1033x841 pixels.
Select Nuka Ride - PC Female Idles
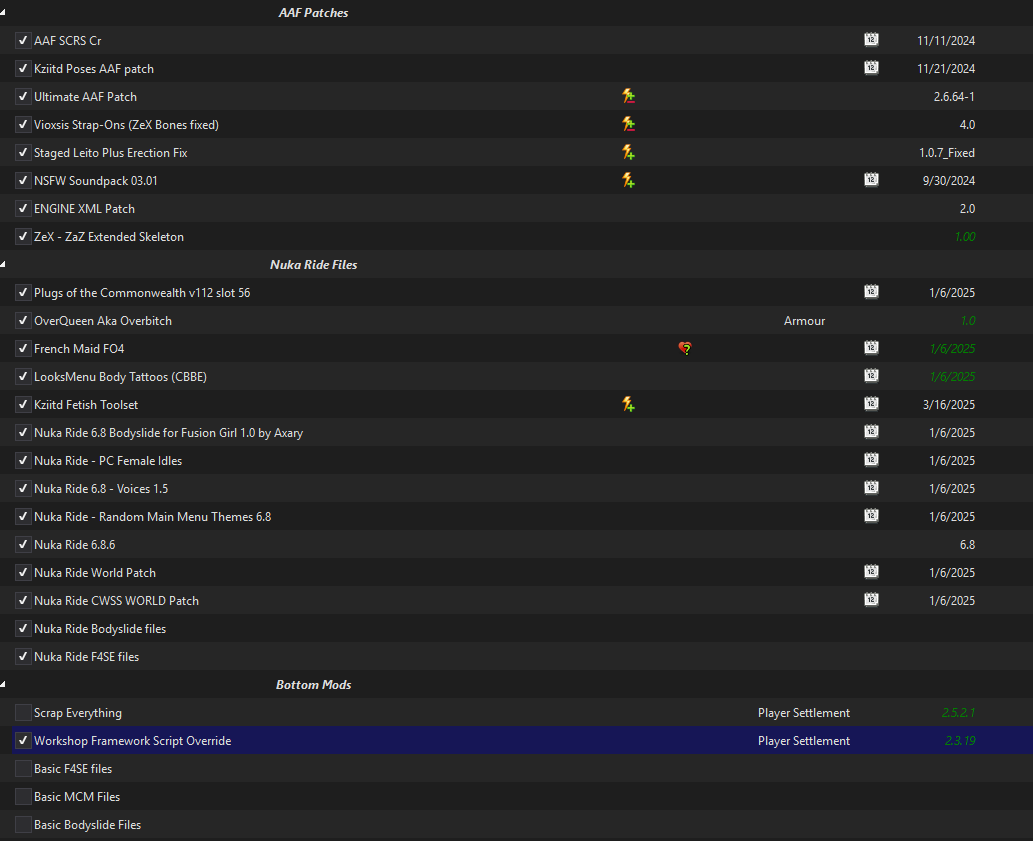tap(108, 460)
